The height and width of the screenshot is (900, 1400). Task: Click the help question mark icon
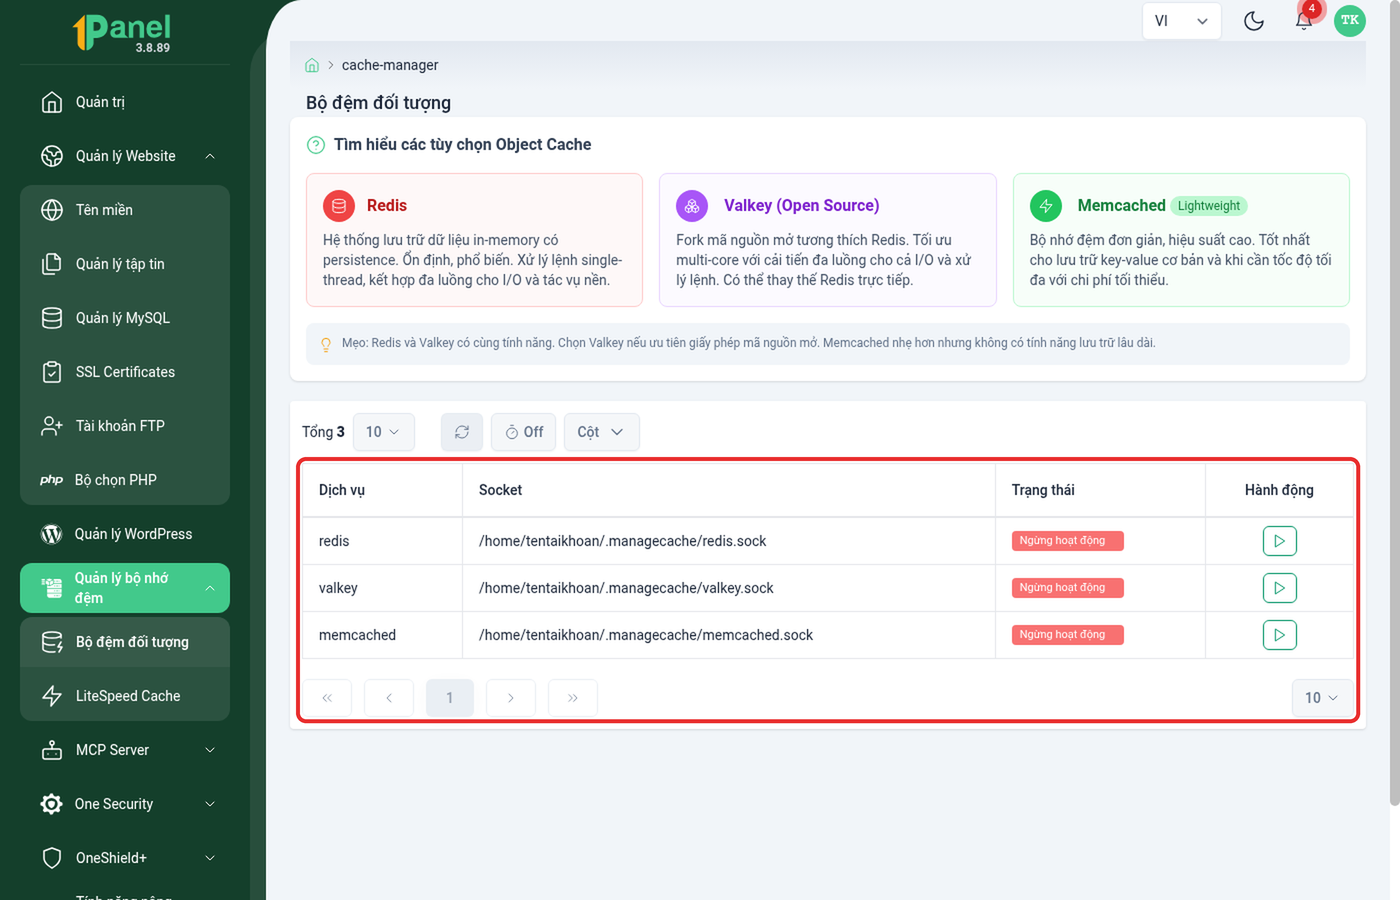coord(316,145)
